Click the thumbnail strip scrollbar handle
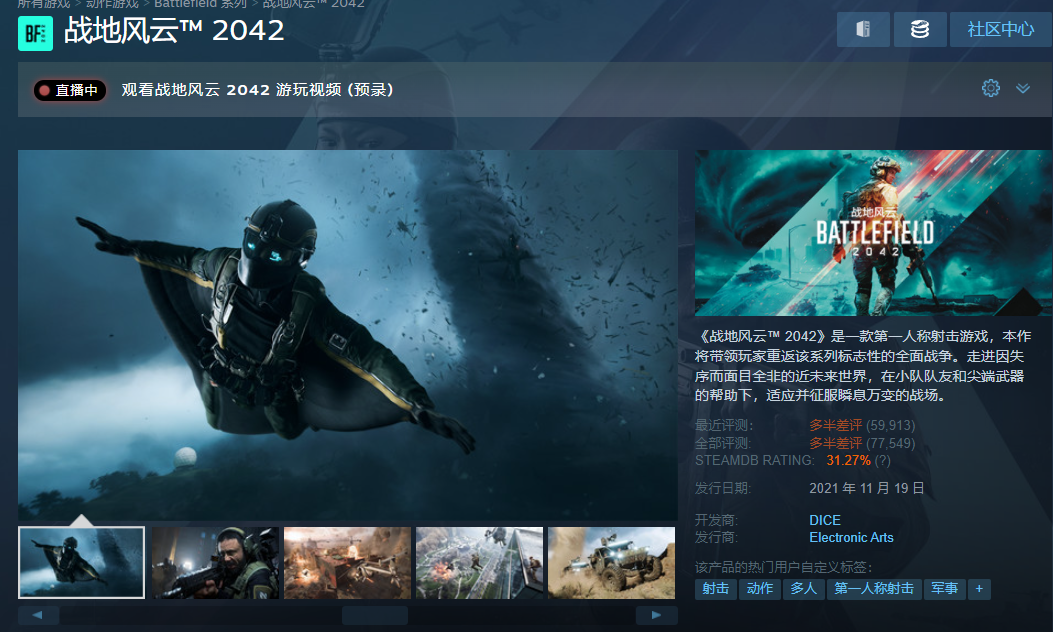1053x632 pixels. [x=375, y=615]
